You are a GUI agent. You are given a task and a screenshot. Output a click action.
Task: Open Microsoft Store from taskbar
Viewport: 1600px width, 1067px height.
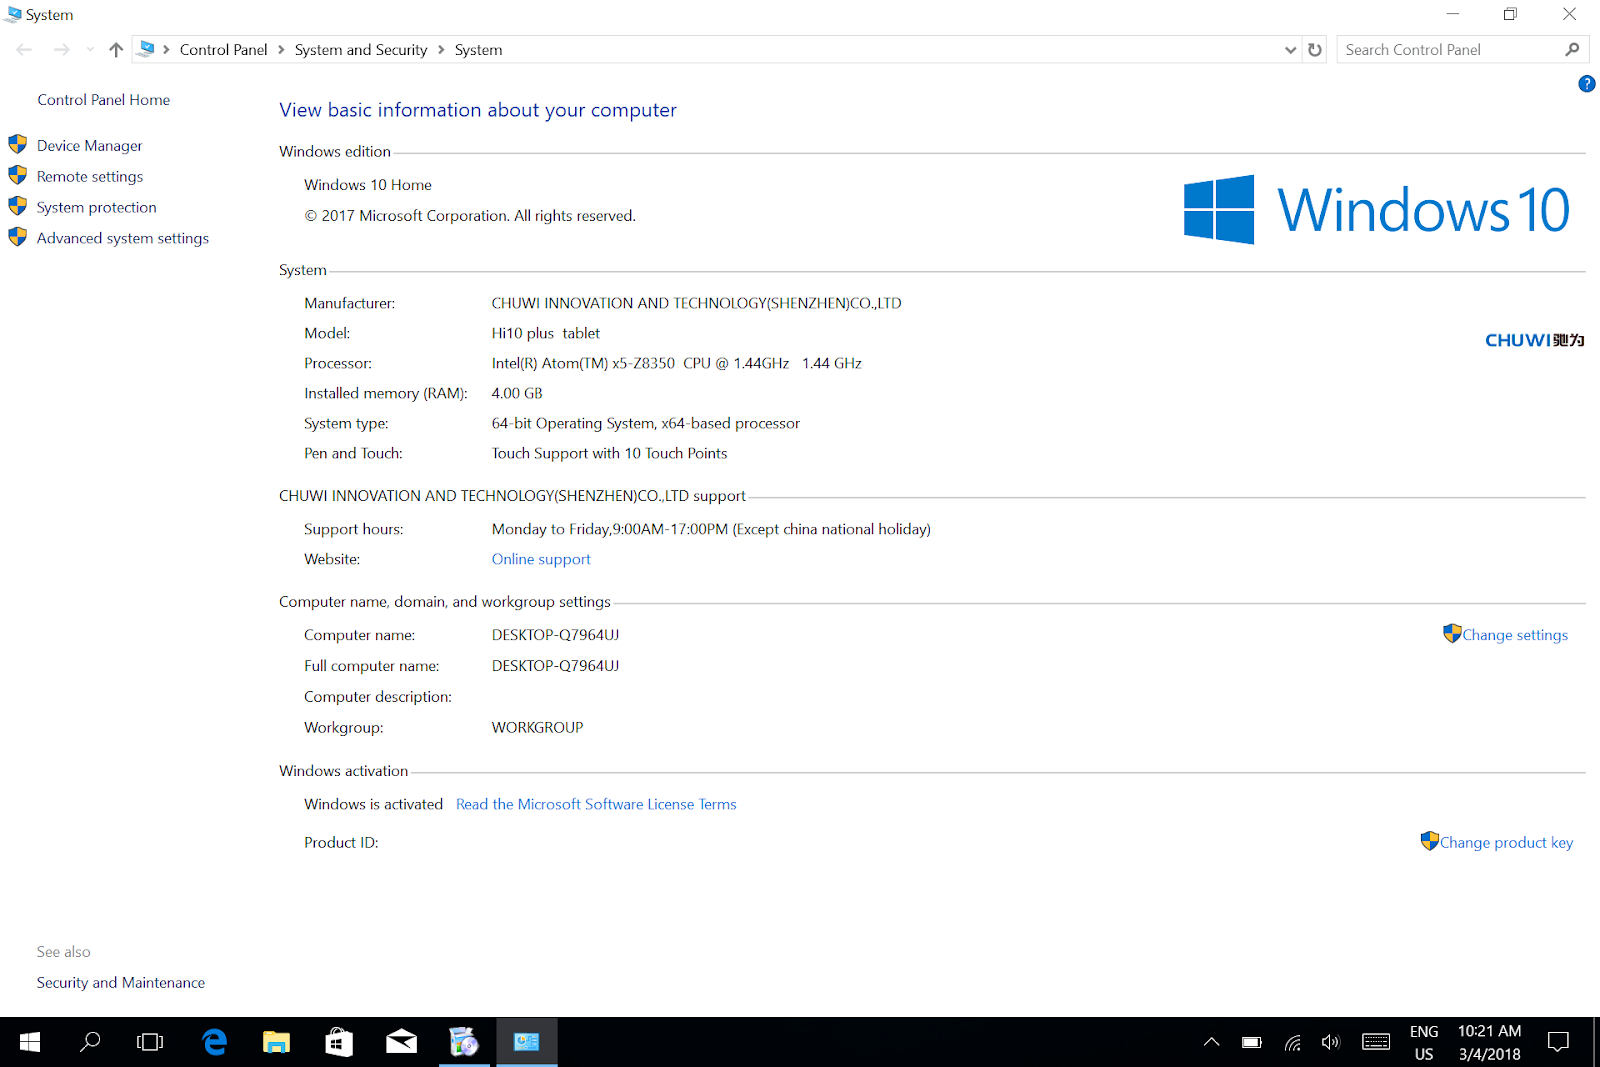(x=339, y=1043)
